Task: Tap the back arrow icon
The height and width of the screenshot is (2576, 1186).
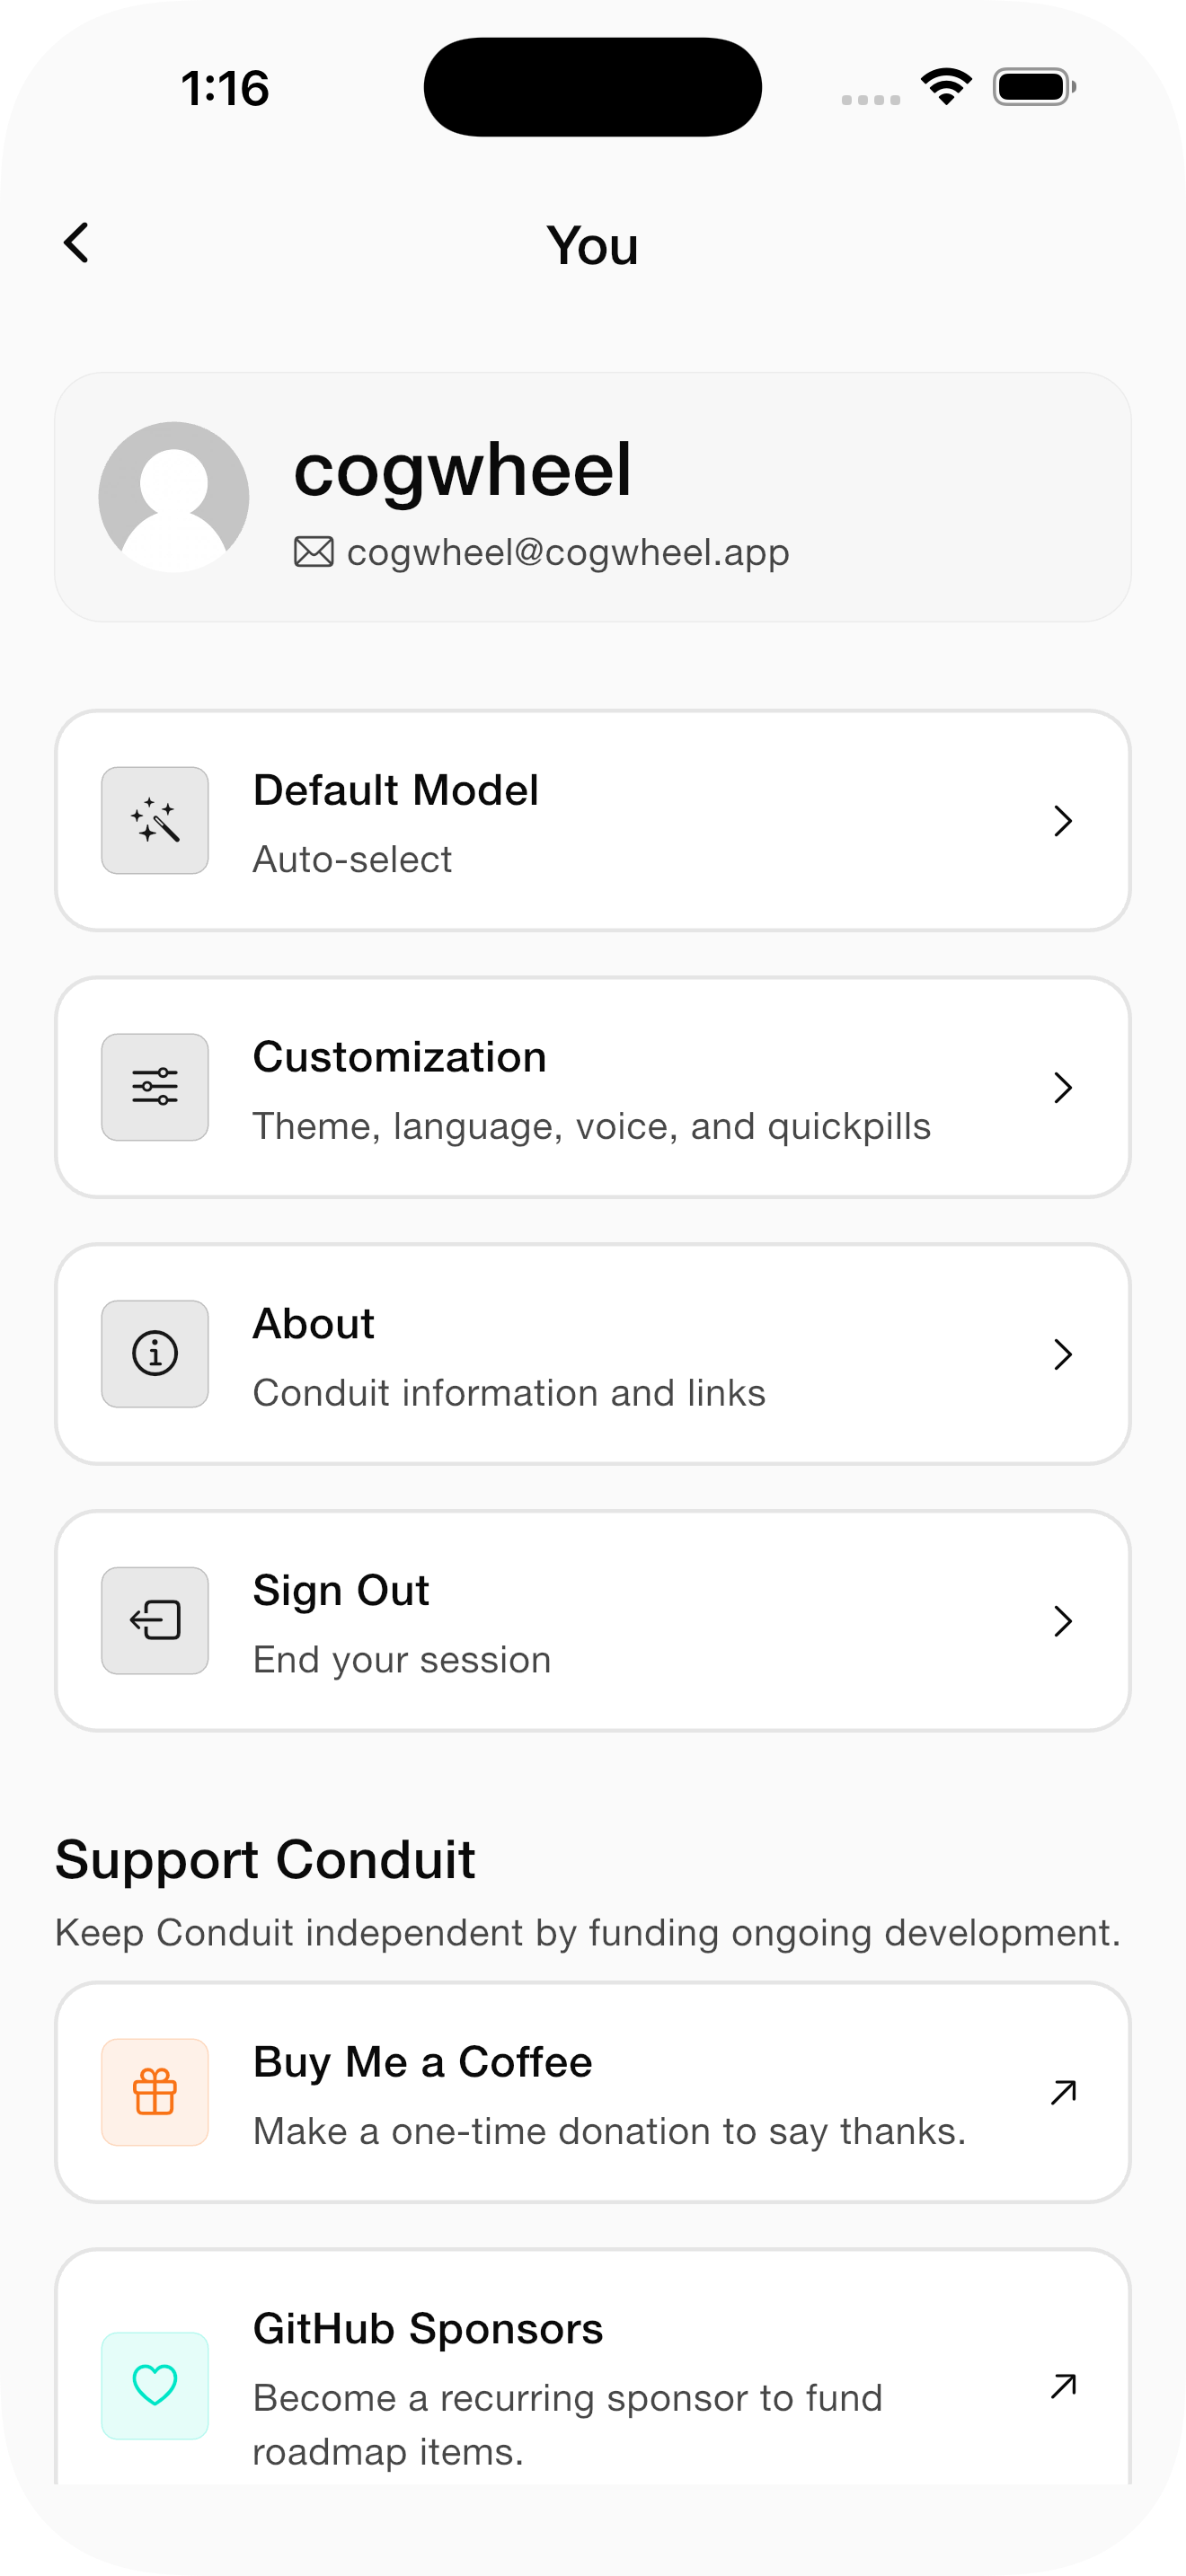Action: tap(76, 243)
